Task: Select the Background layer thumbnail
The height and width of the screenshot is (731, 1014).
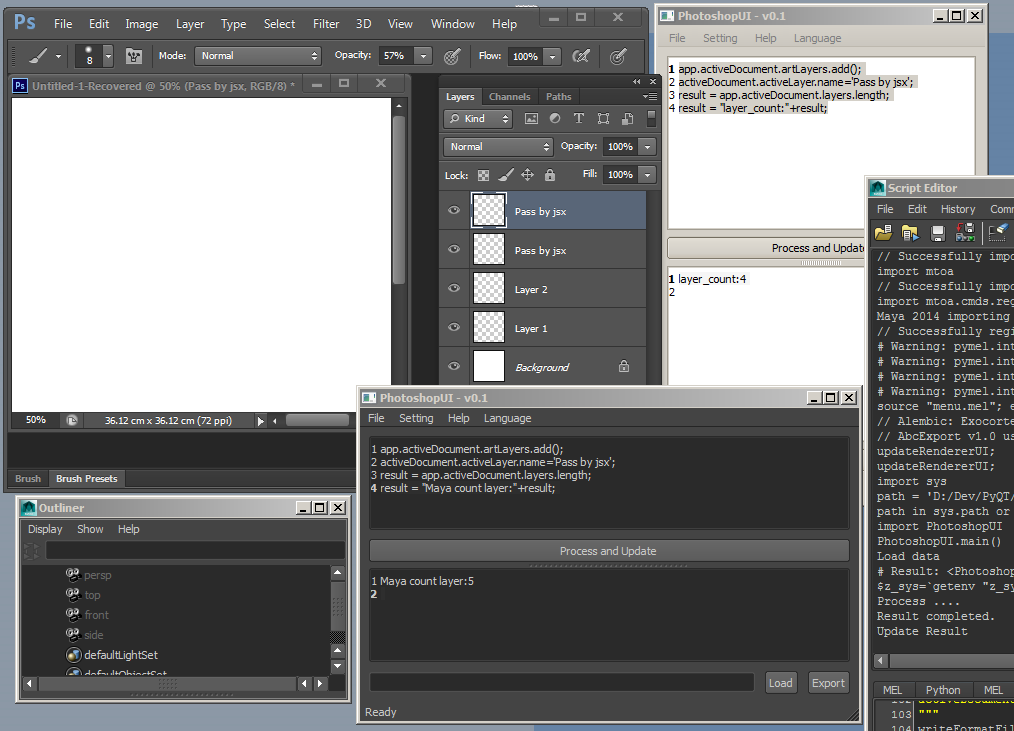Action: coord(489,366)
